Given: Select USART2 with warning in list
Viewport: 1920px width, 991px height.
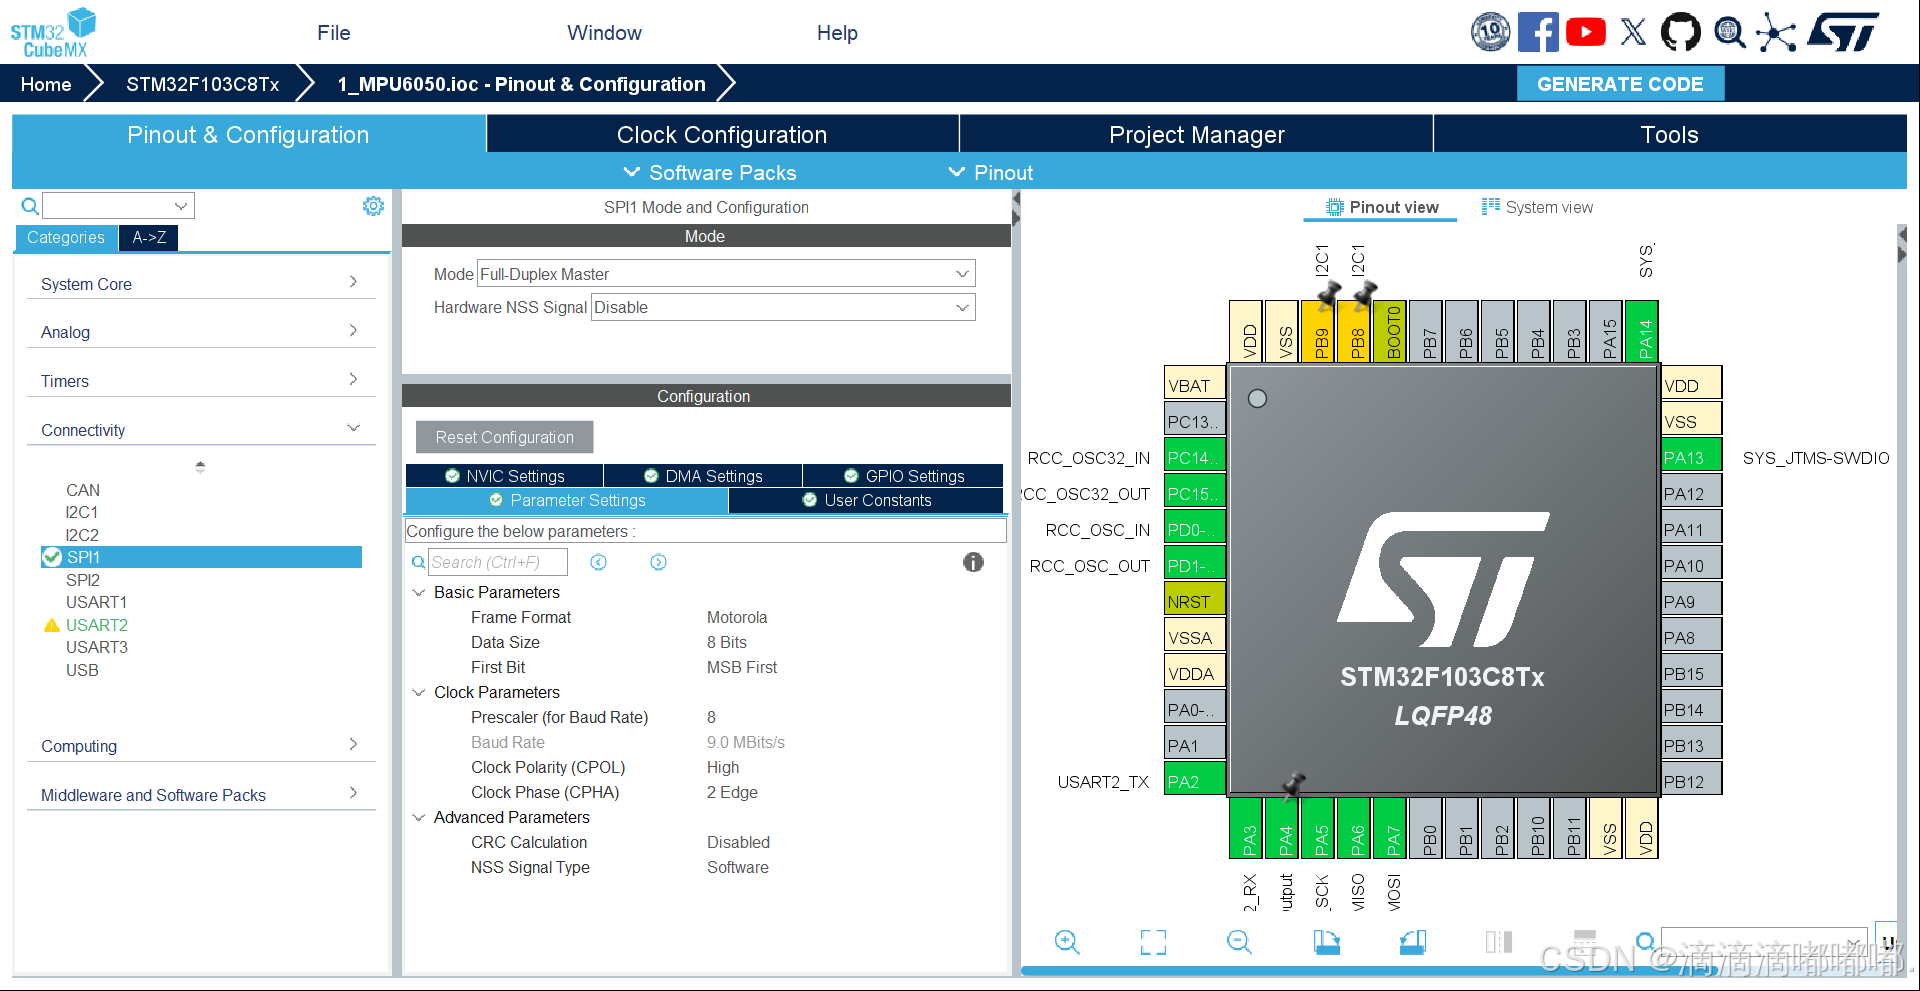Looking at the screenshot, I should (96, 625).
